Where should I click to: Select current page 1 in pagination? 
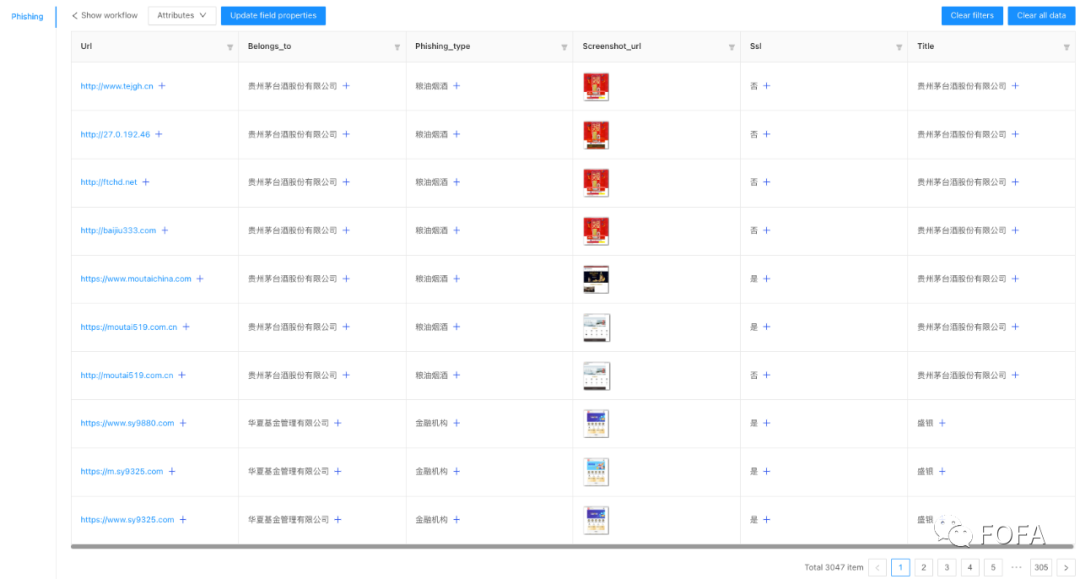[x=900, y=567]
